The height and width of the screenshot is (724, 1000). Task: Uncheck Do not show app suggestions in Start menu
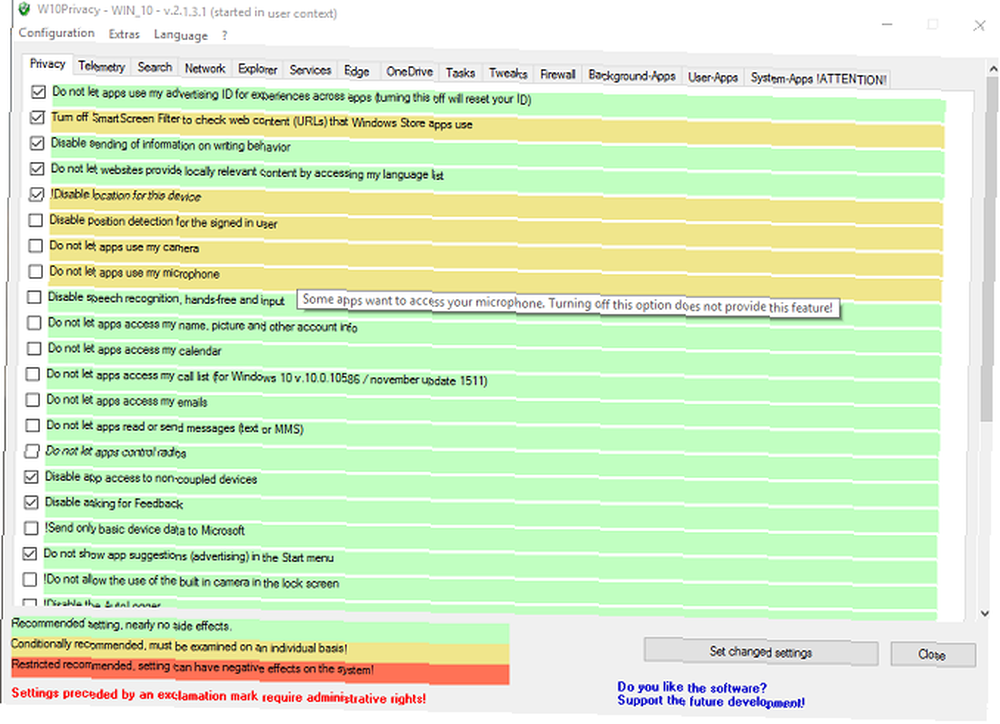point(30,553)
